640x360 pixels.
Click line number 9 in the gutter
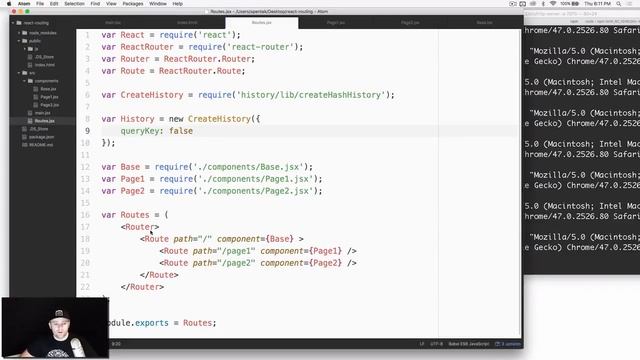pyautogui.click(x=87, y=131)
